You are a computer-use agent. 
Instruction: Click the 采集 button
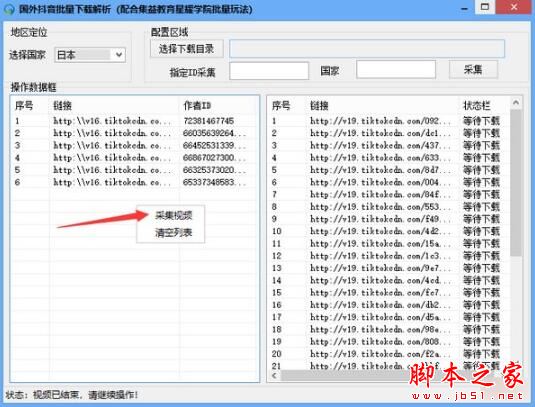[473, 70]
